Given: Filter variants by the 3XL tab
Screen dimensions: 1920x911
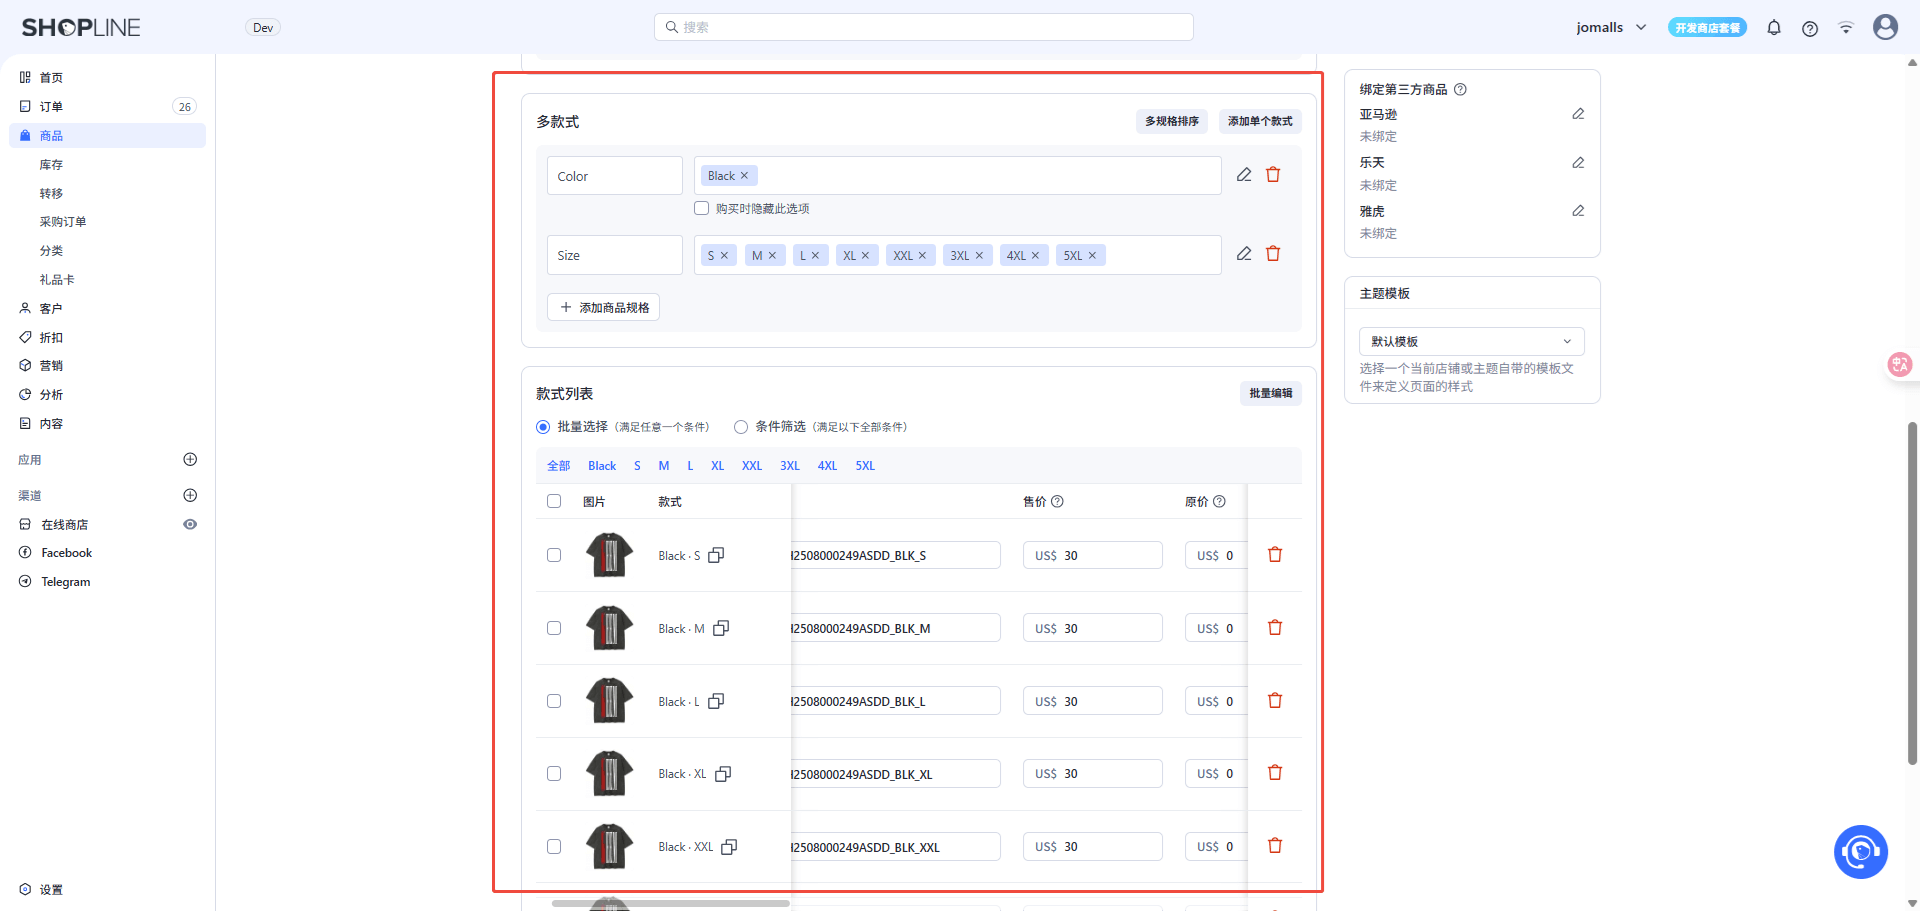Looking at the screenshot, I should click(790, 466).
